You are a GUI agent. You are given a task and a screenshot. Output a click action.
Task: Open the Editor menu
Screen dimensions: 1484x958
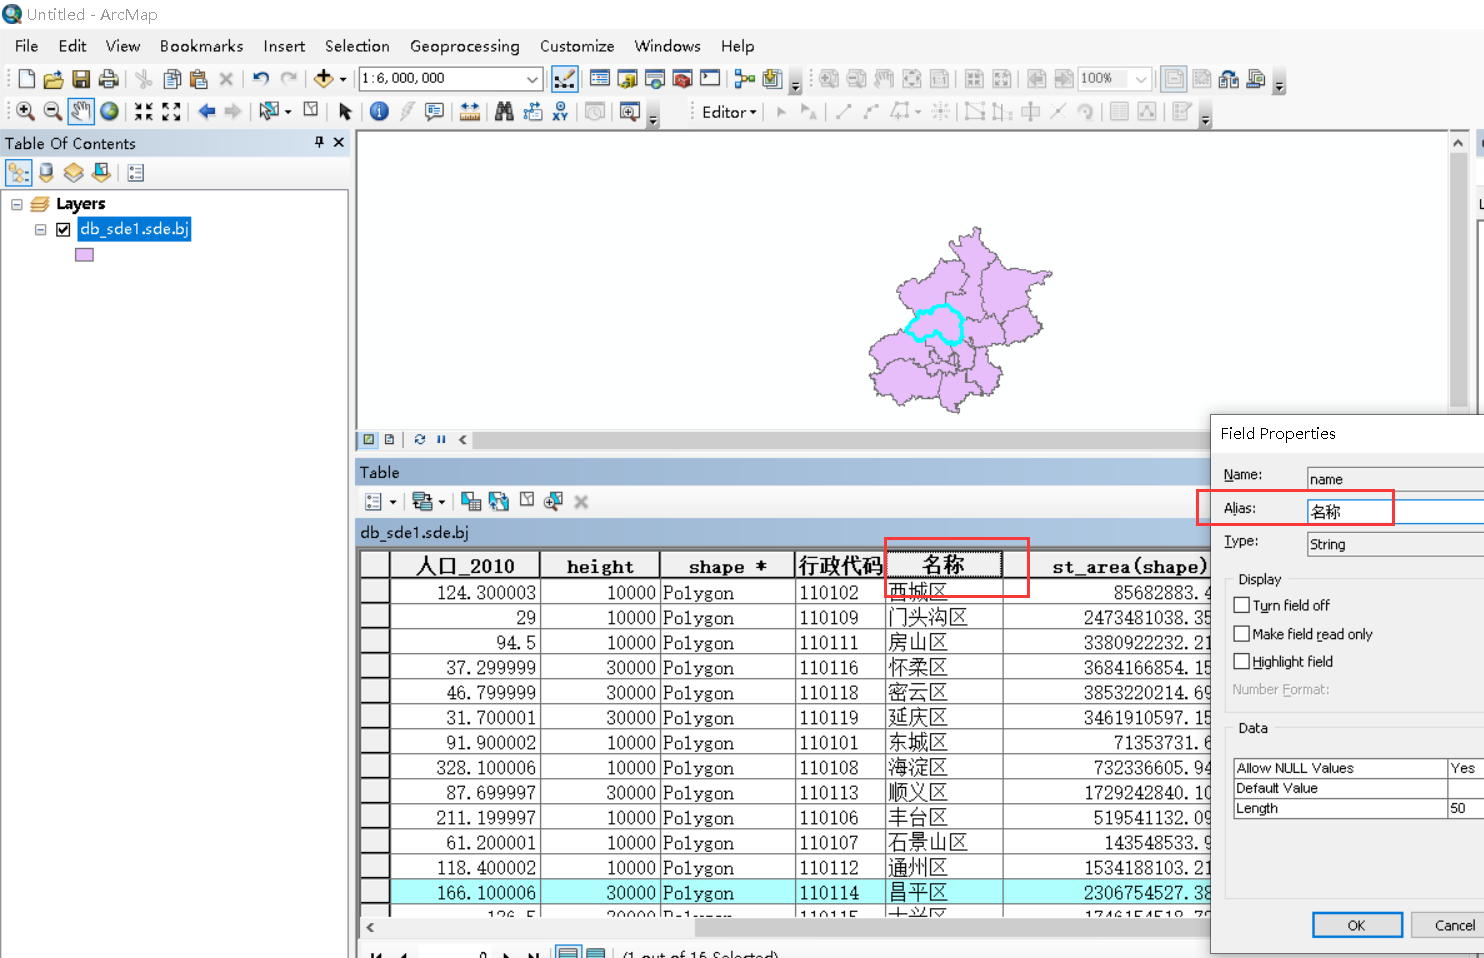[727, 112]
